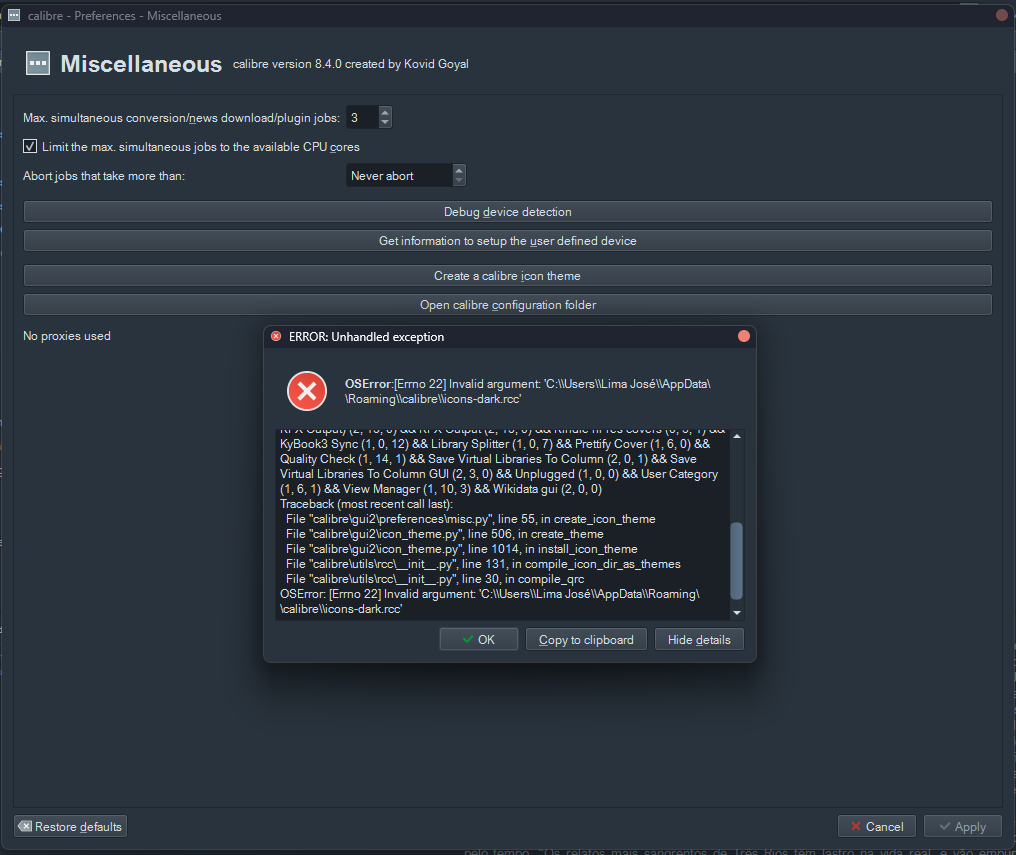Click the compile_qrc line 30 traceback line
Viewport: 1016px width, 855px height.
pos(435,578)
